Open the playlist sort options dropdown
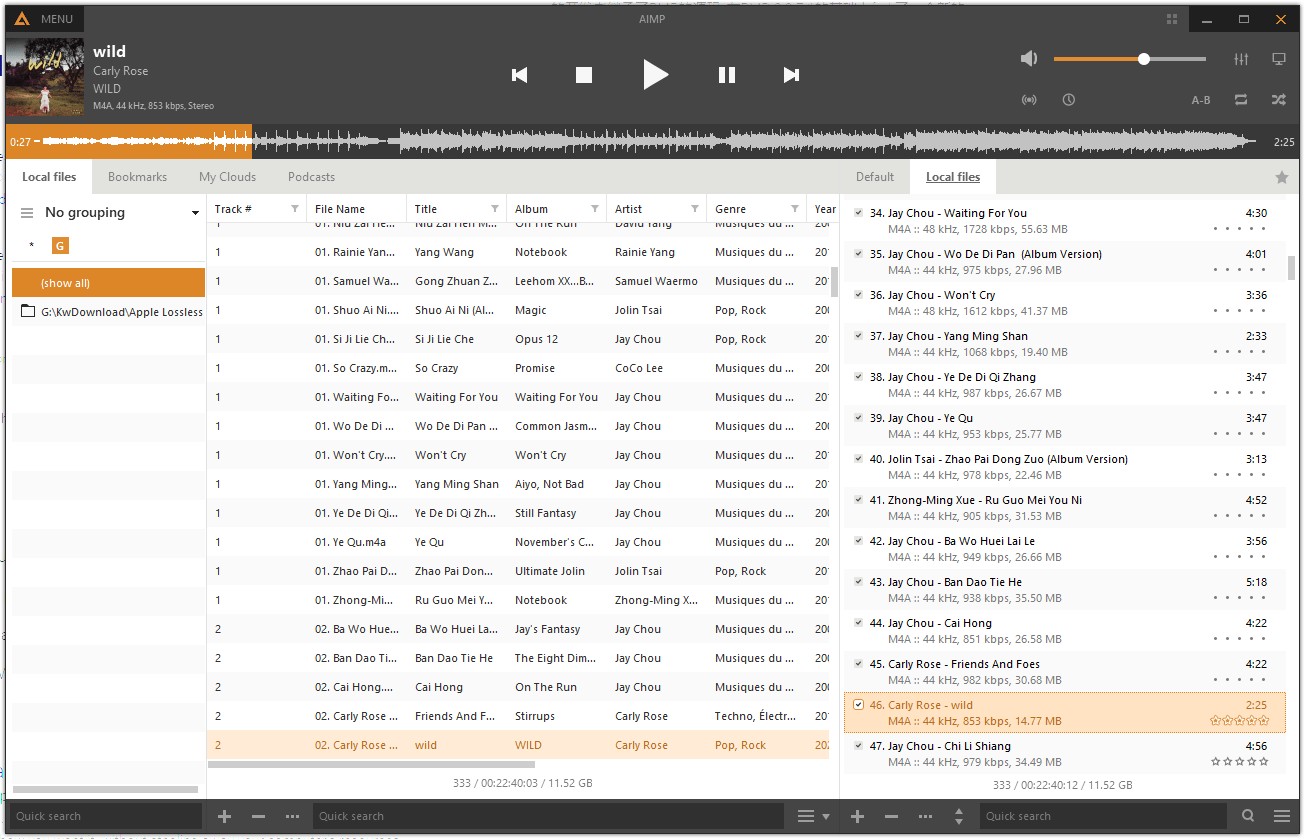 pos(811,816)
